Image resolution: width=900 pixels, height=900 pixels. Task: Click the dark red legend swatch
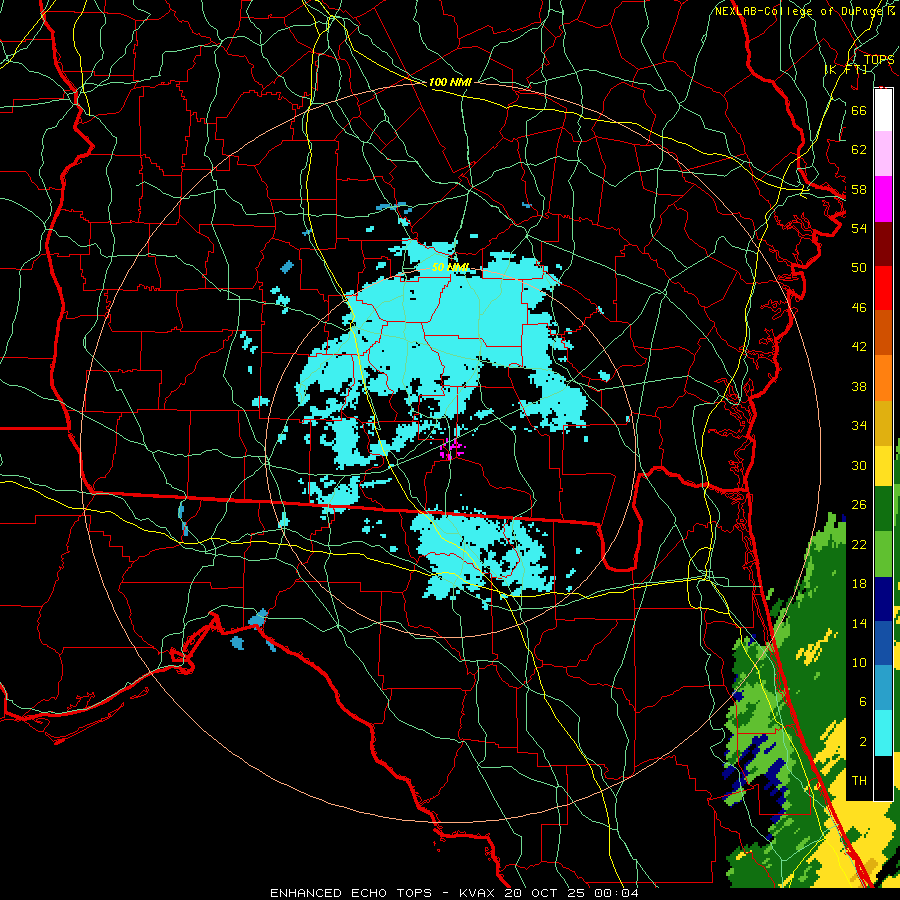[883, 243]
